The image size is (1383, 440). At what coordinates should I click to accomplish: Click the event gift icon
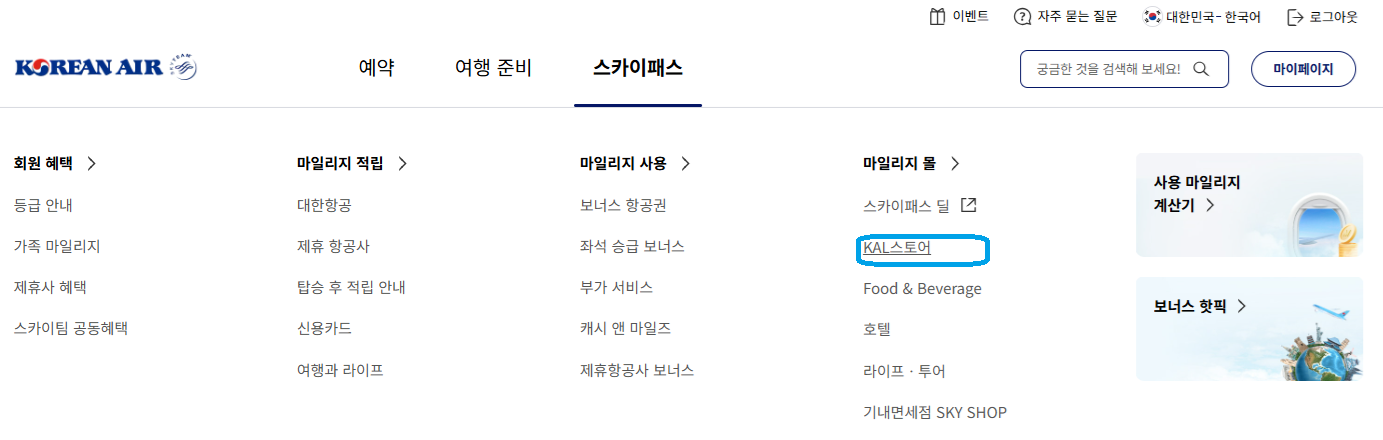pyautogui.click(x=937, y=17)
